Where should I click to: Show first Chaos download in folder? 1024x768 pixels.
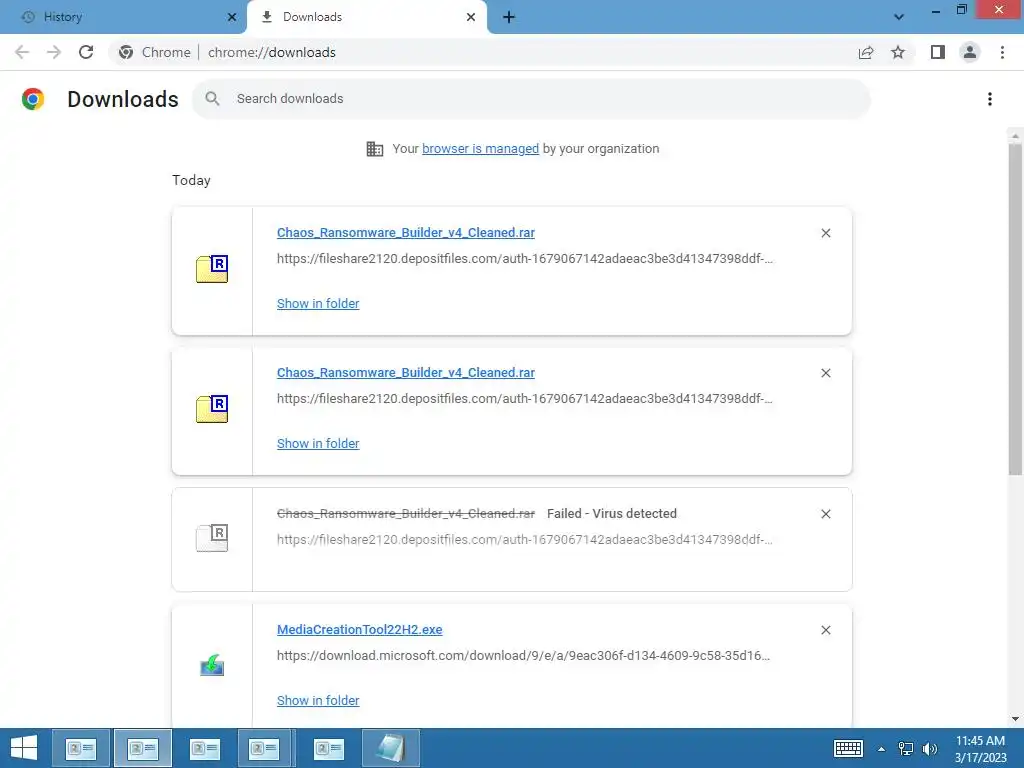click(x=318, y=304)
